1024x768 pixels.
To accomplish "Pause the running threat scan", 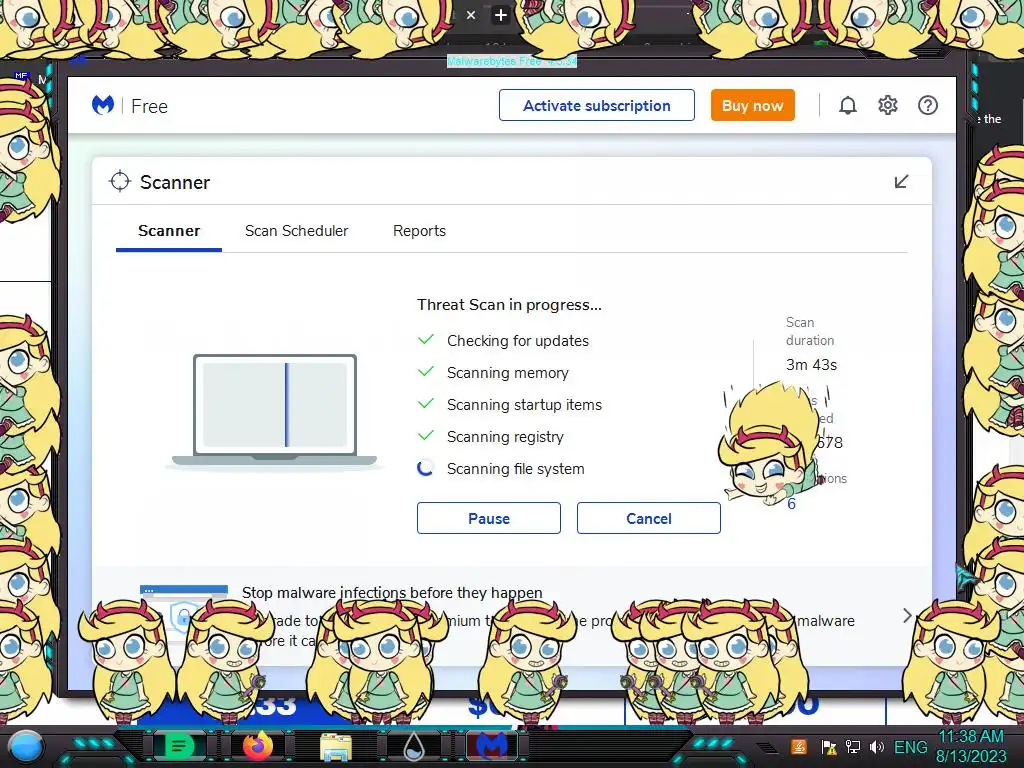I will tap(488, 518).
